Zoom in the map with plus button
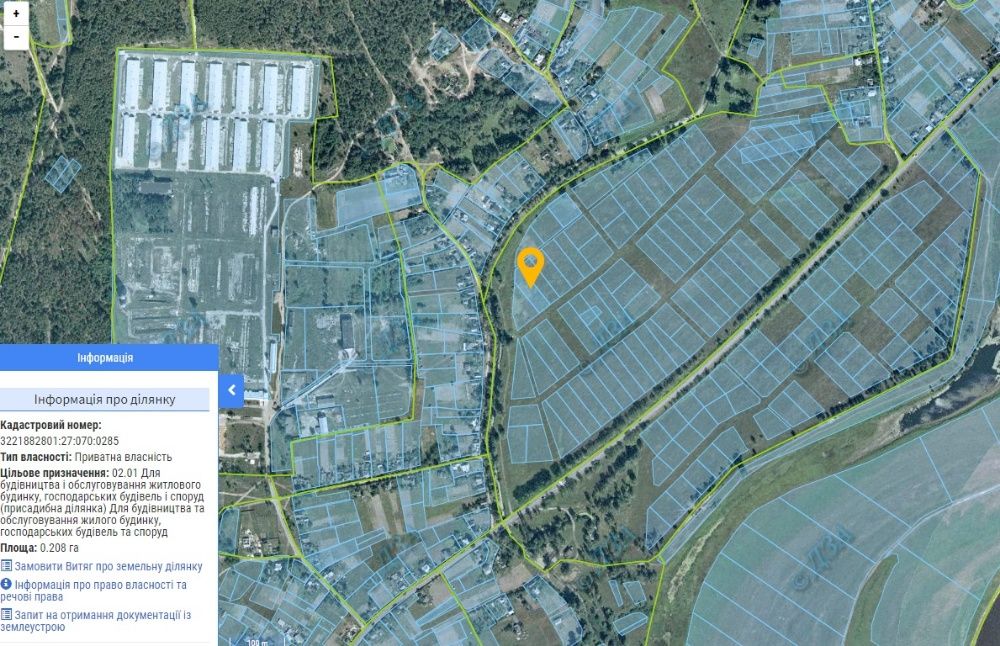This screenshot has height=646, width=1000. [x=16, y=13]
